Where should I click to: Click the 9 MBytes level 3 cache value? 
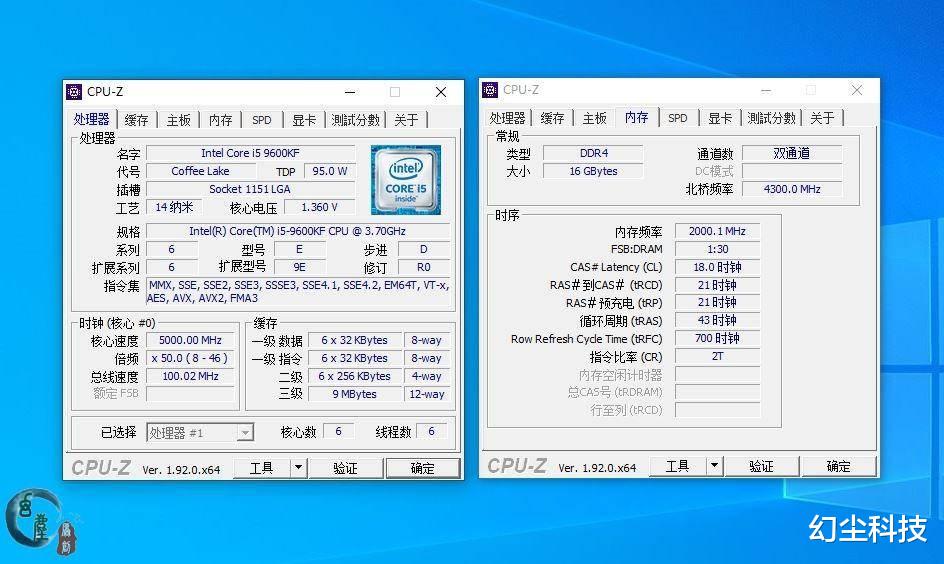355,394
